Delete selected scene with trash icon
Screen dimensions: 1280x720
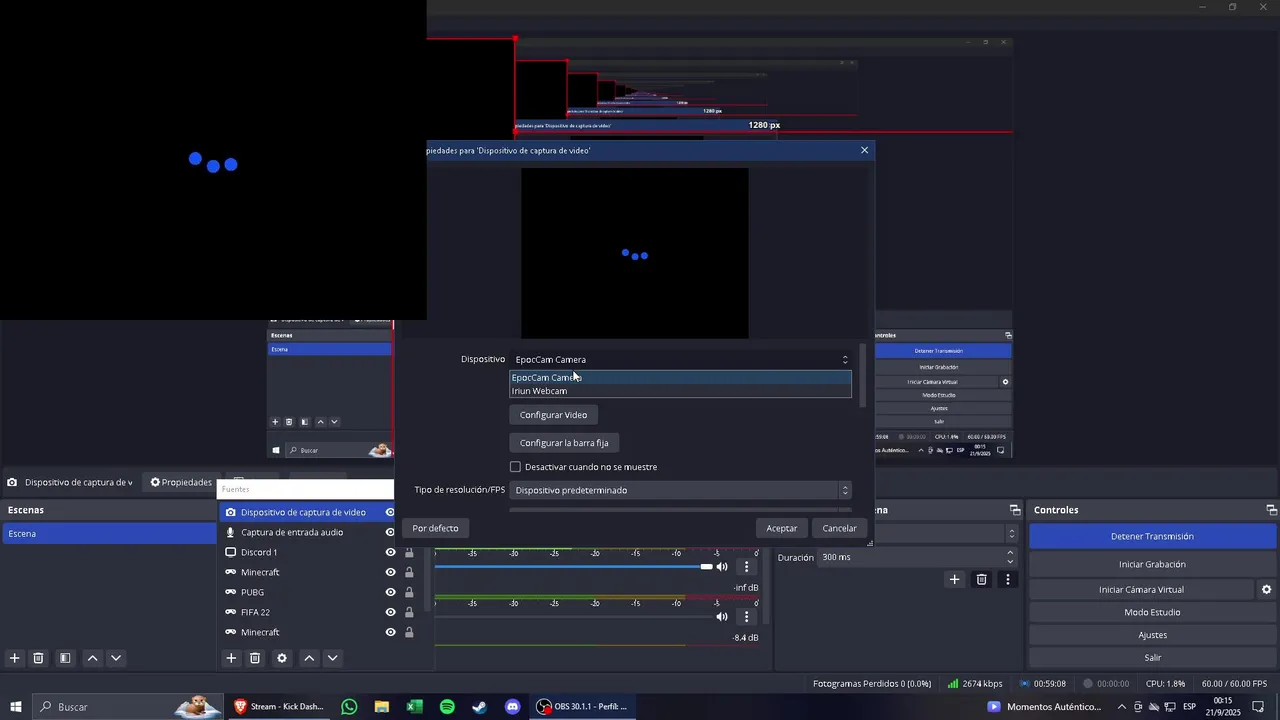[38, 658]
